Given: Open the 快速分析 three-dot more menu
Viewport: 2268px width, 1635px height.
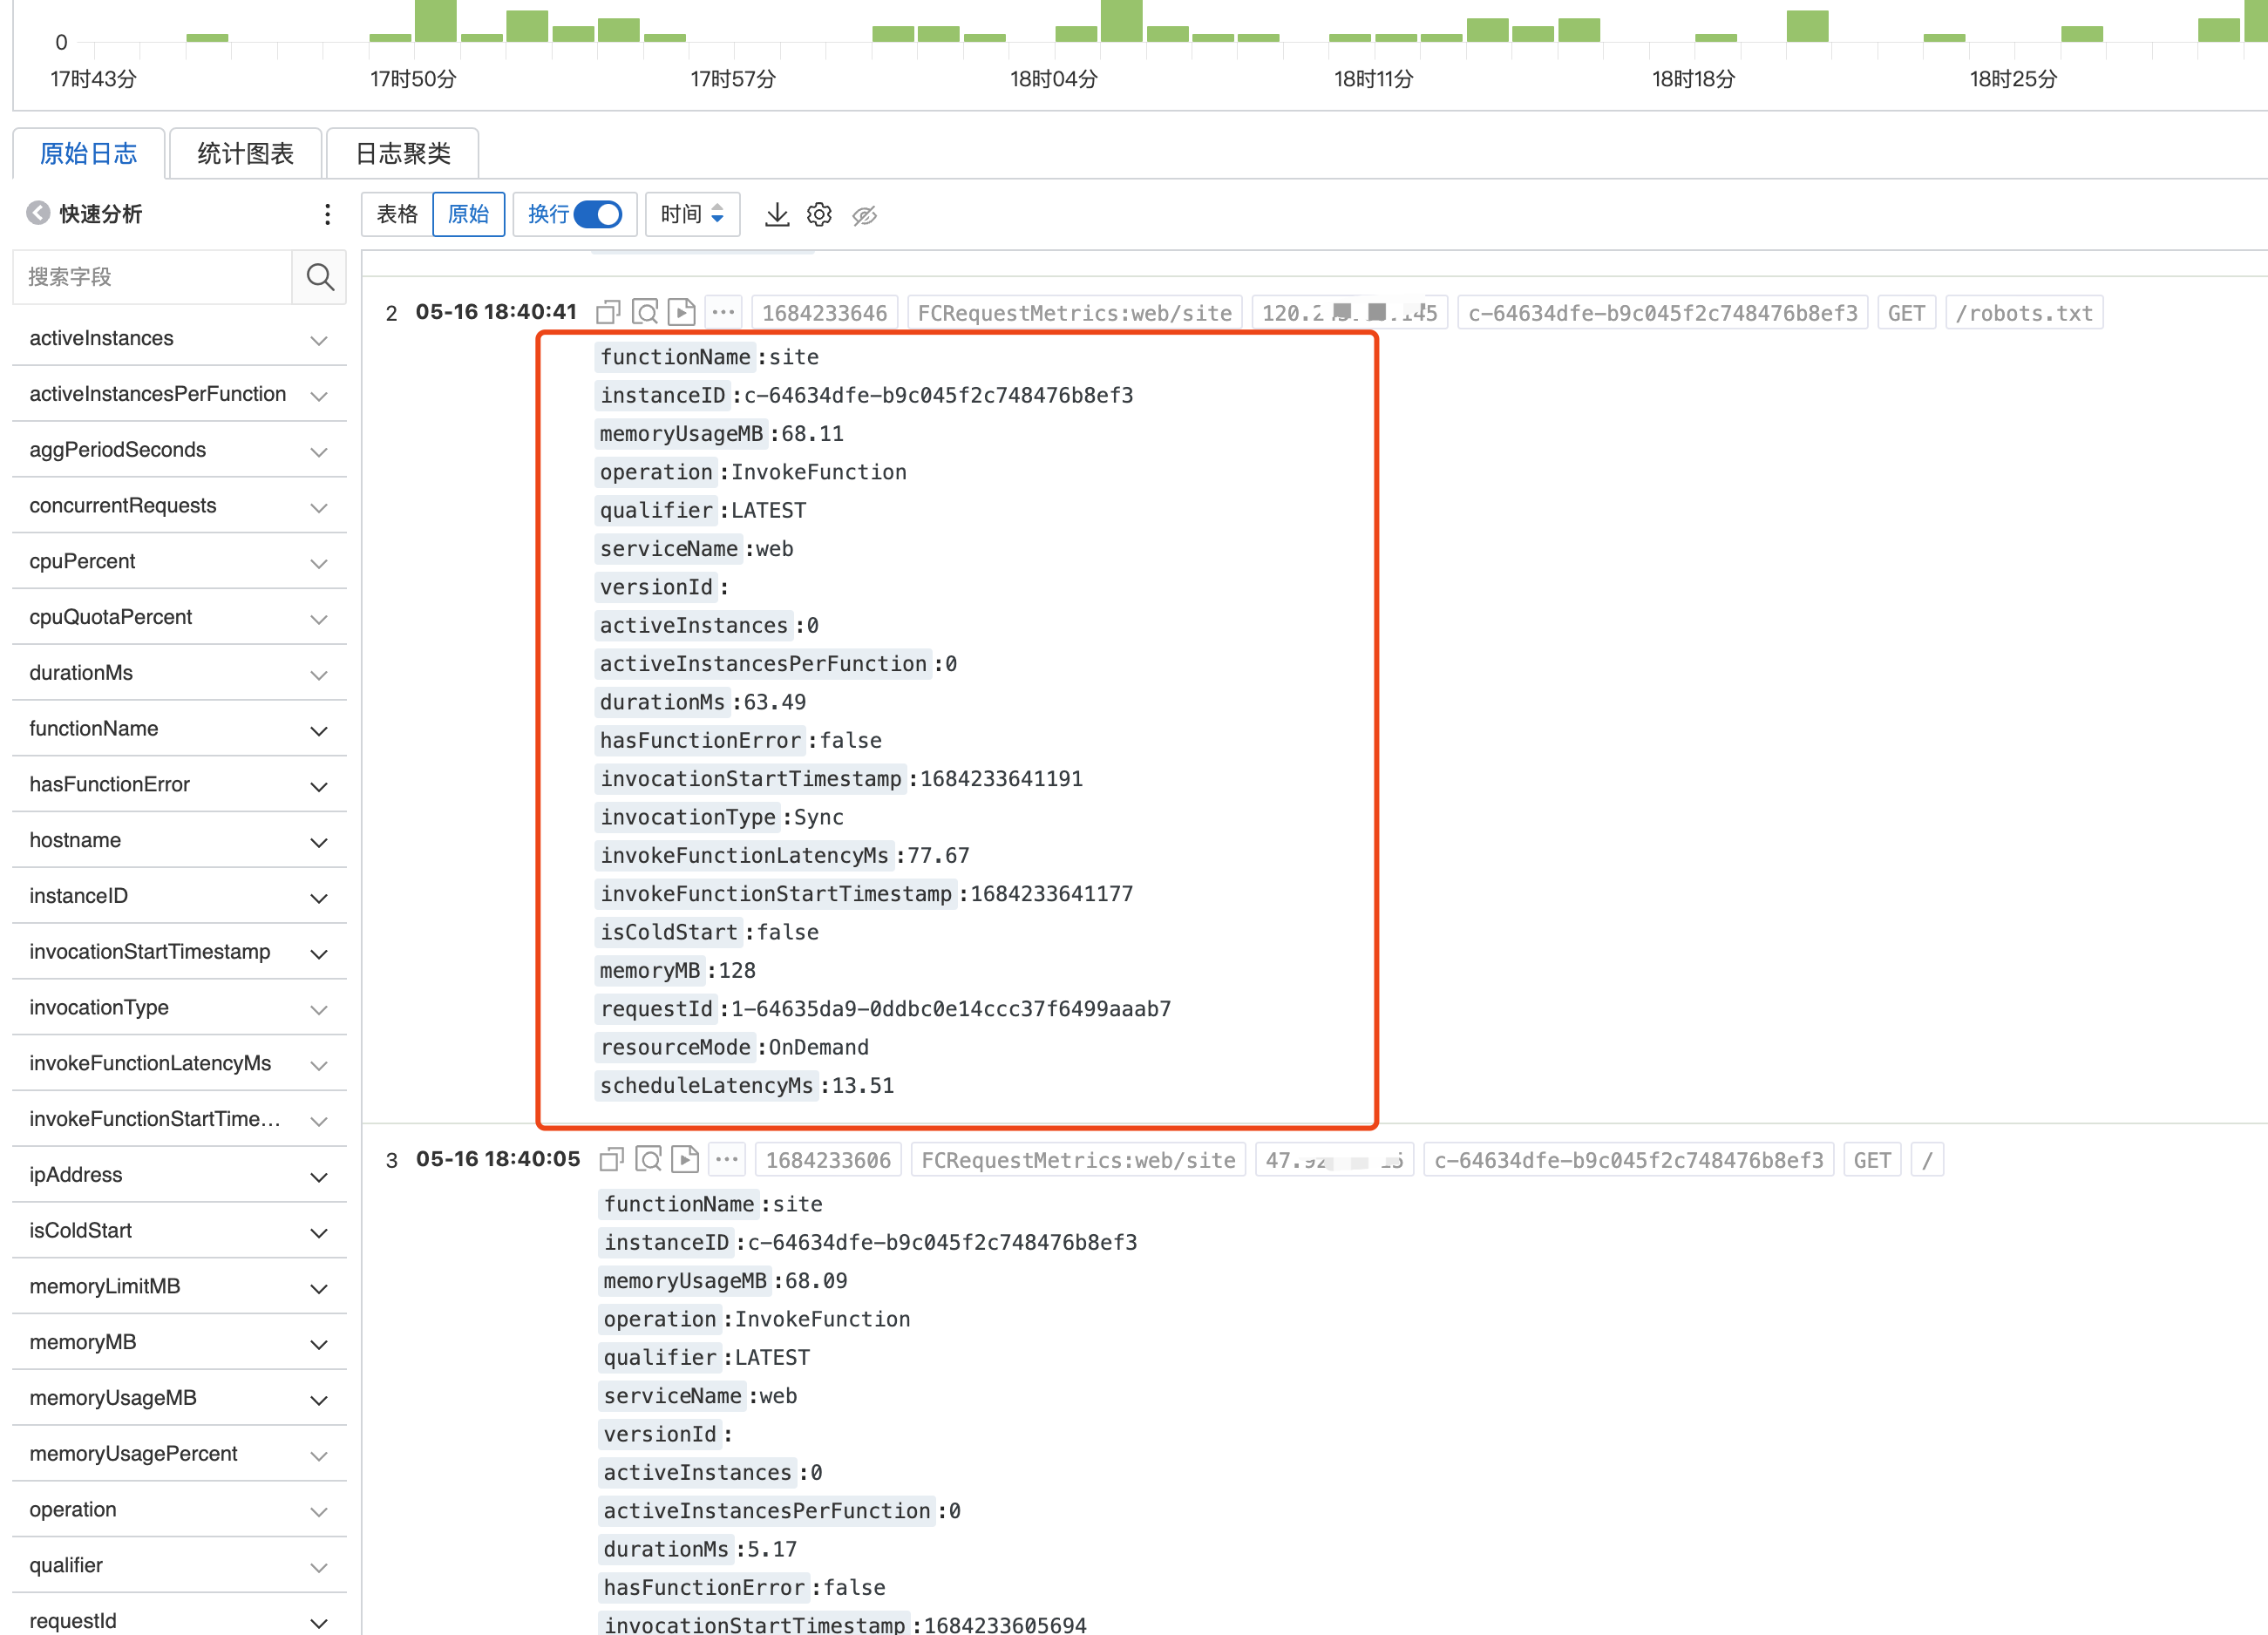Looking at the screenshot, I should point(327,214).
